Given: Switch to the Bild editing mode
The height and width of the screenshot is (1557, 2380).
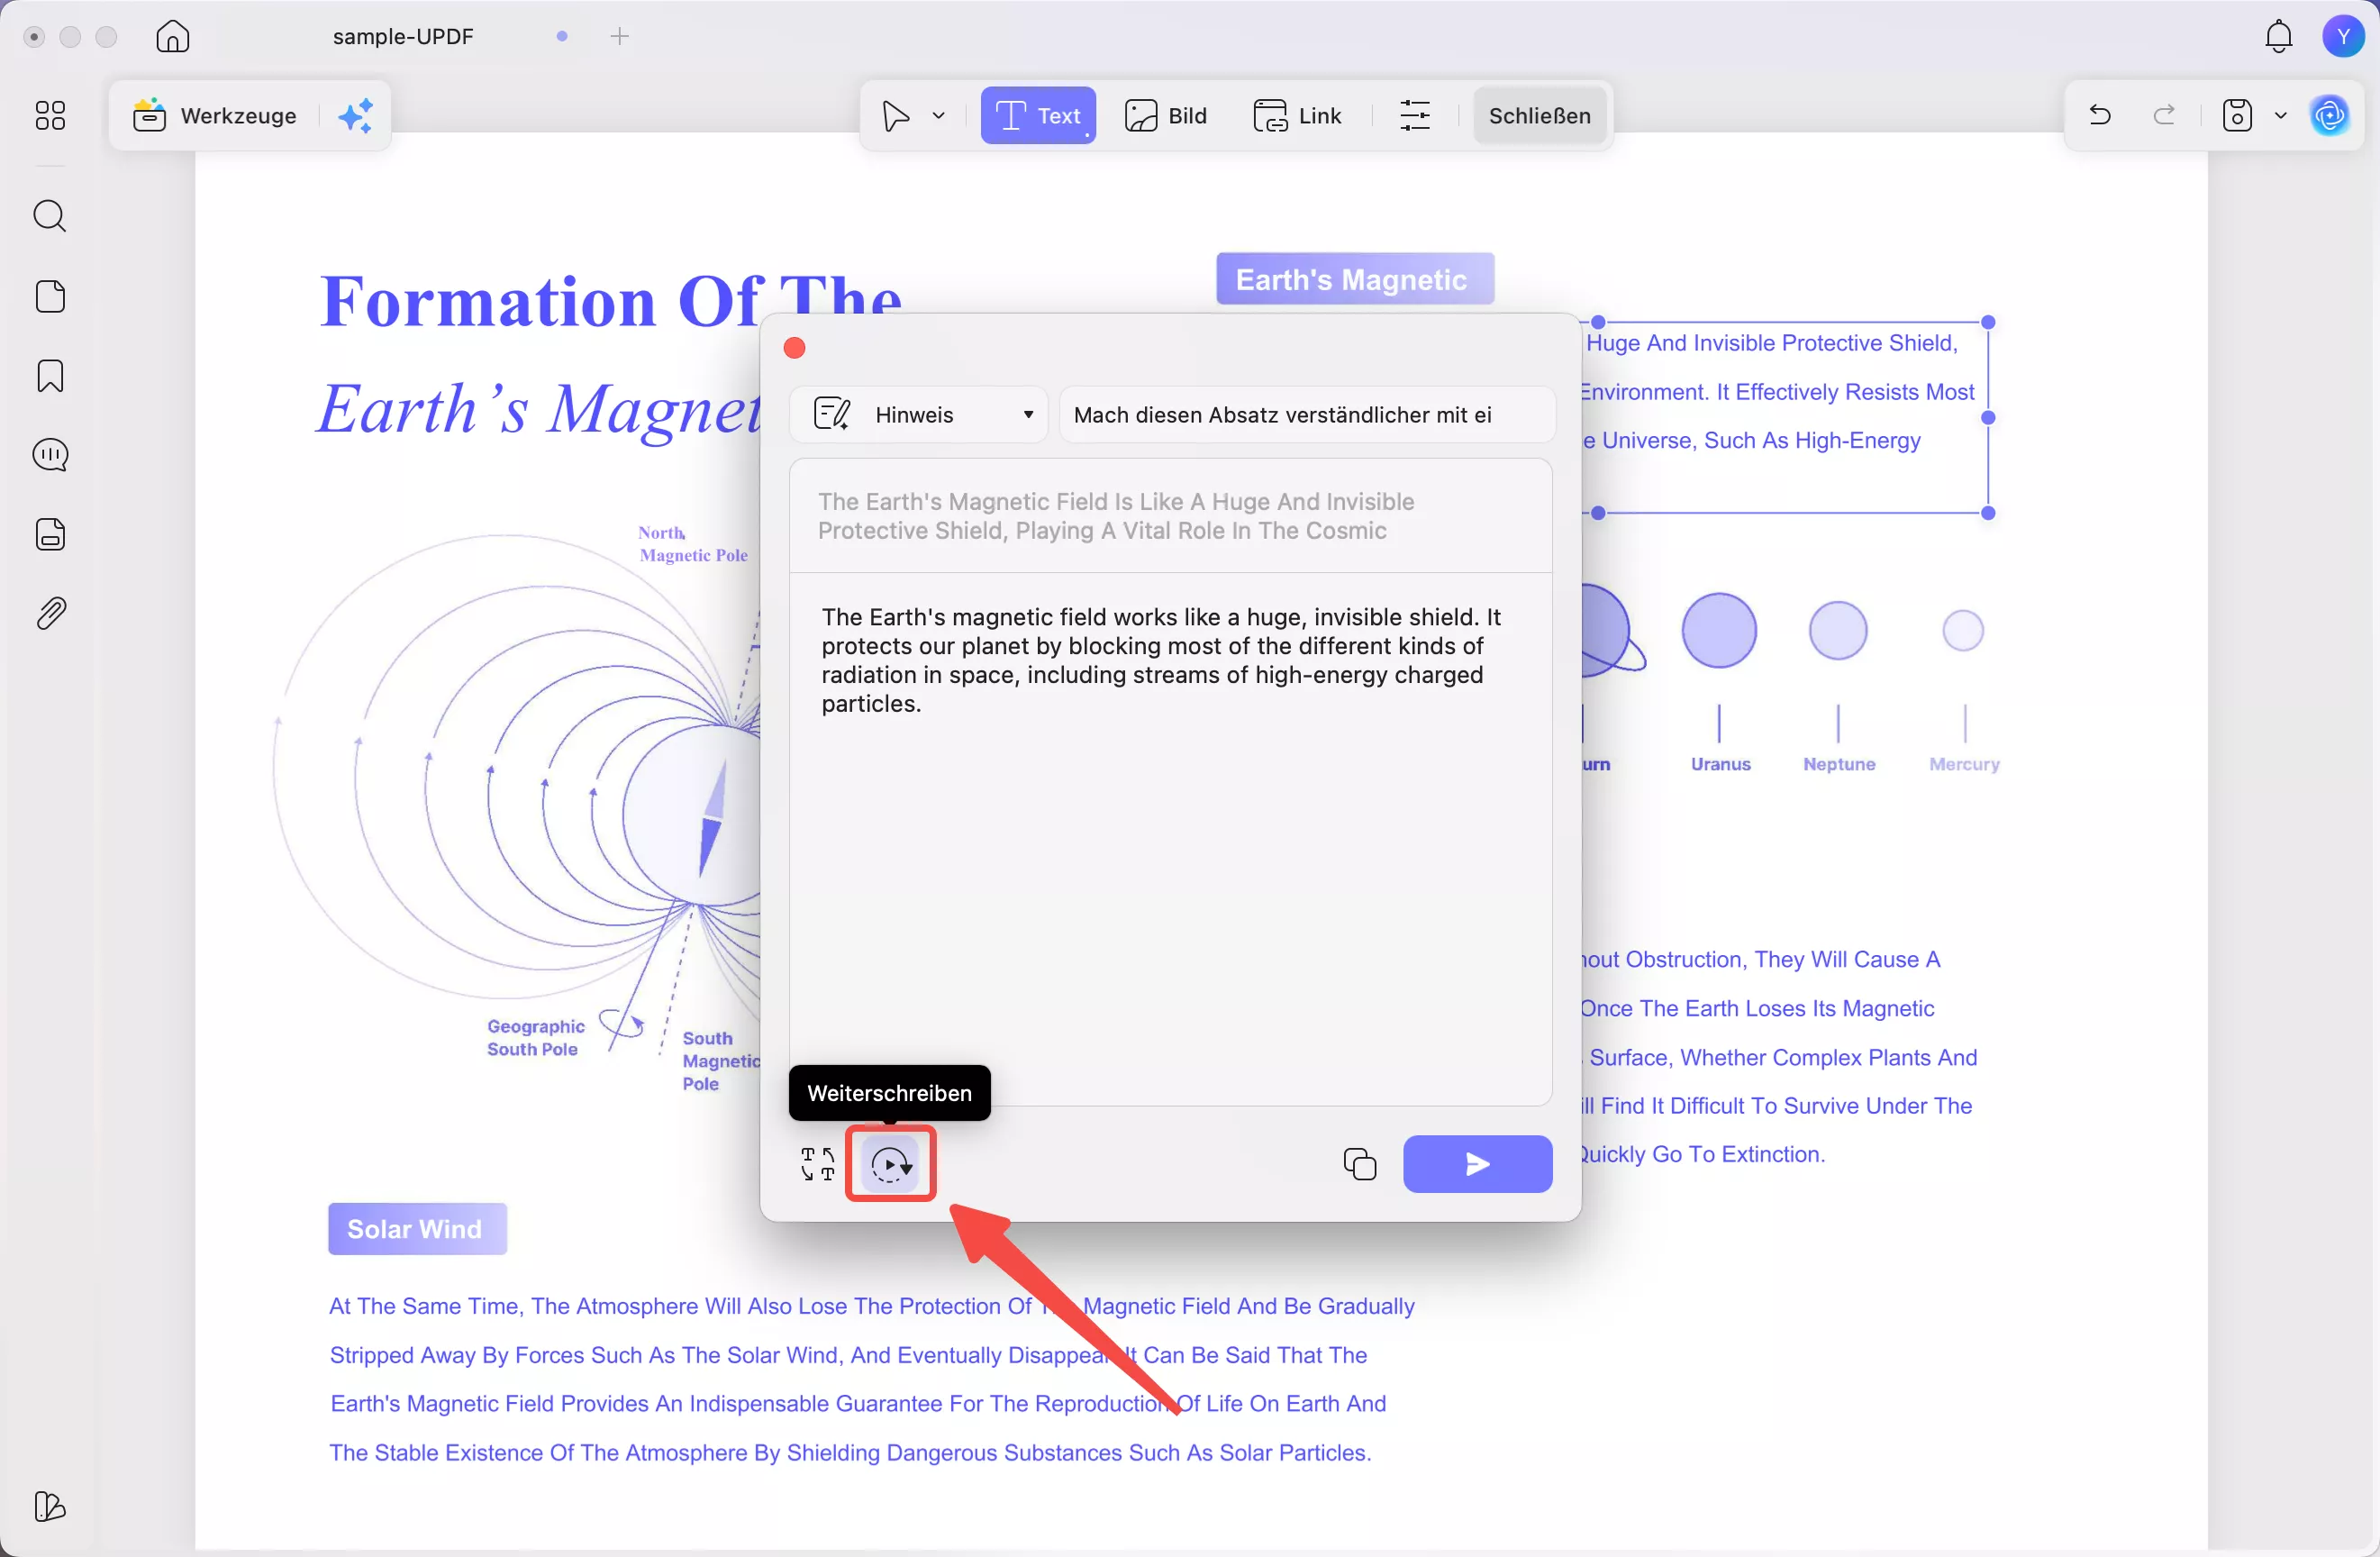Looking at the screenshot, I should click(x=1166, y=116).
